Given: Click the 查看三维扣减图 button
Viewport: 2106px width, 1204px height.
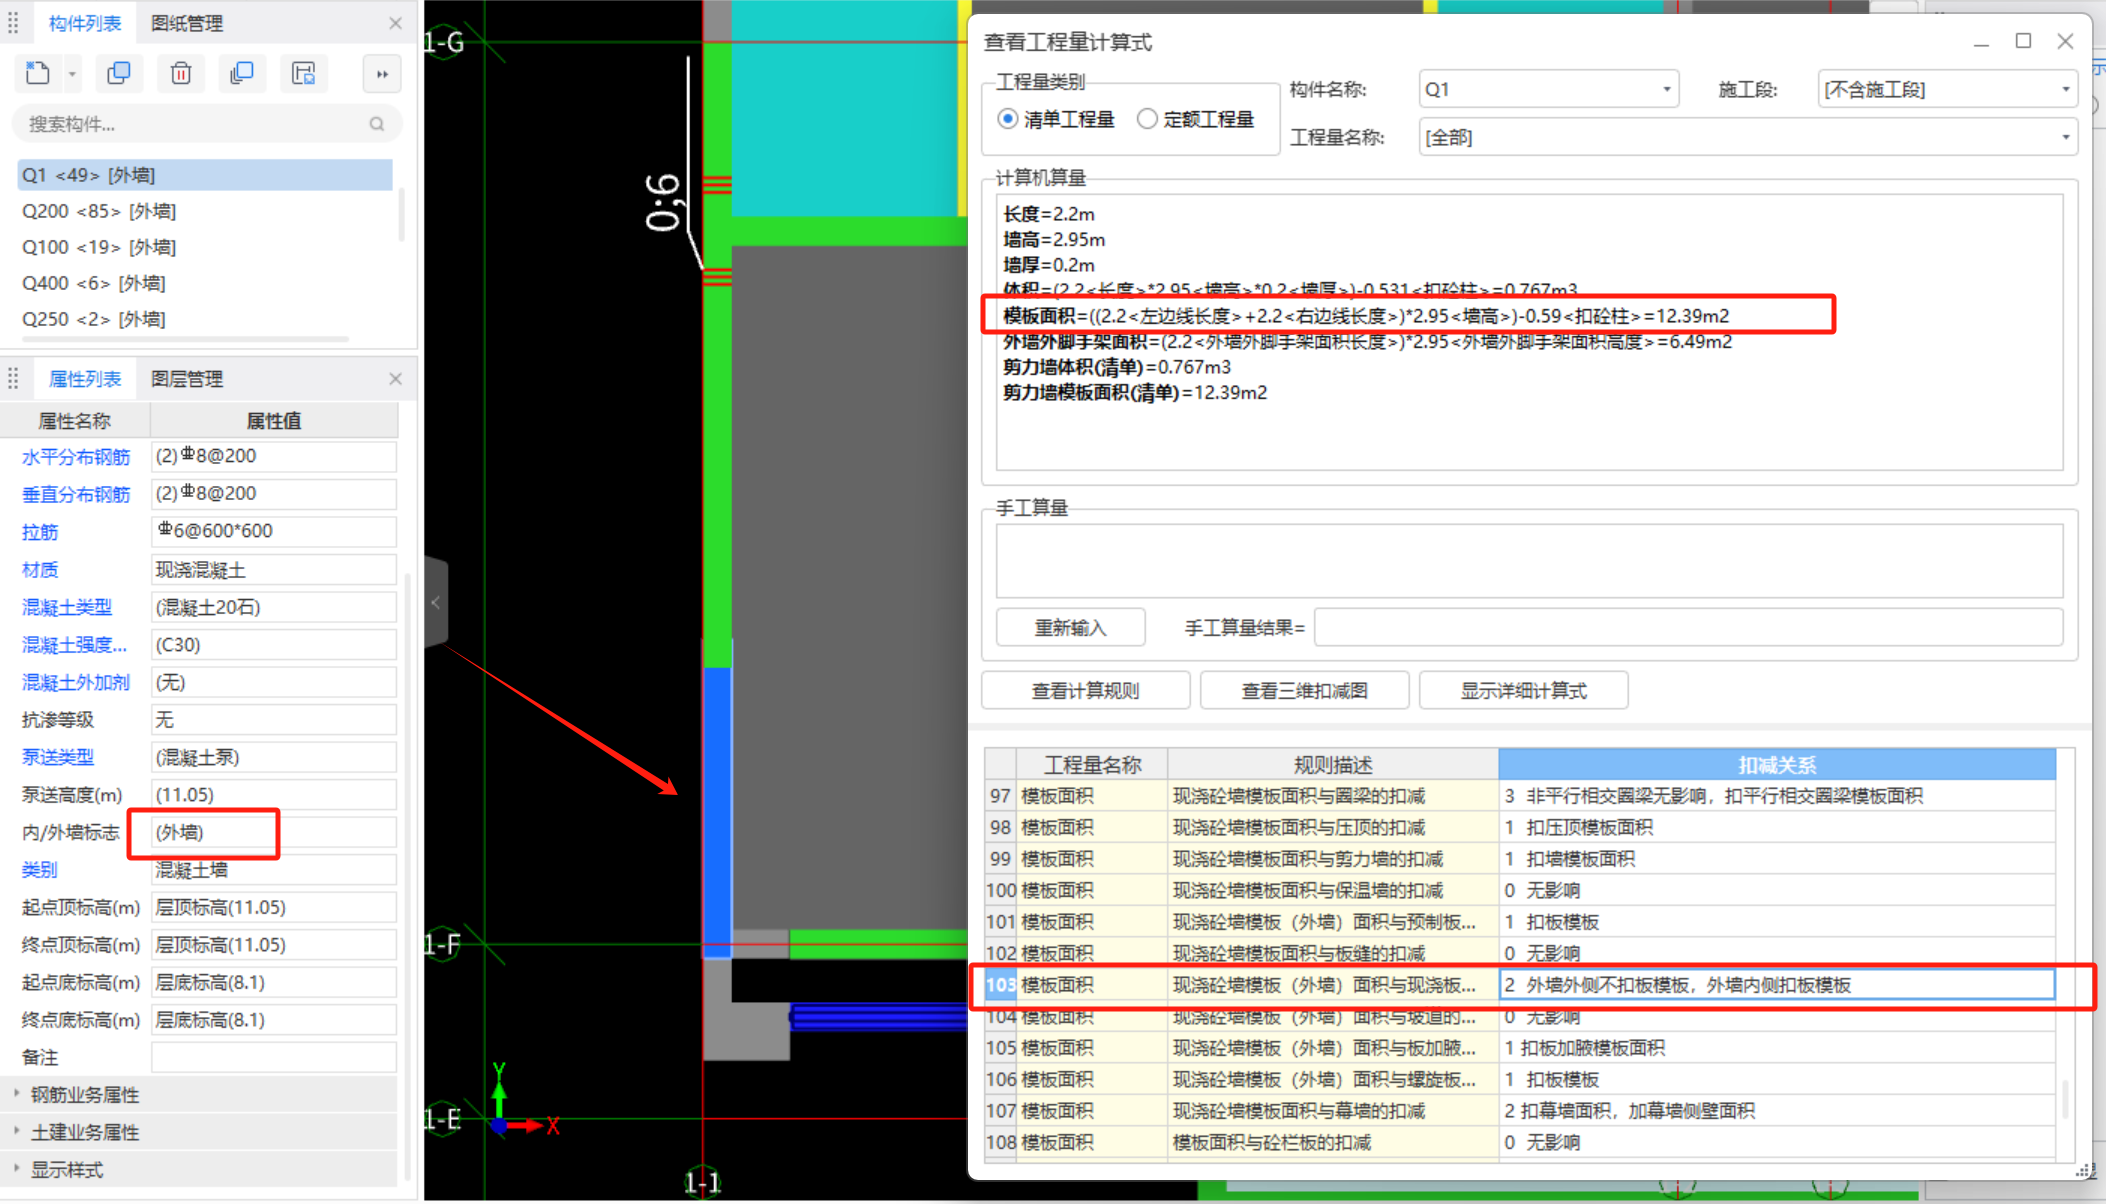Looking at the screenshot, I should pos(1304,691).
